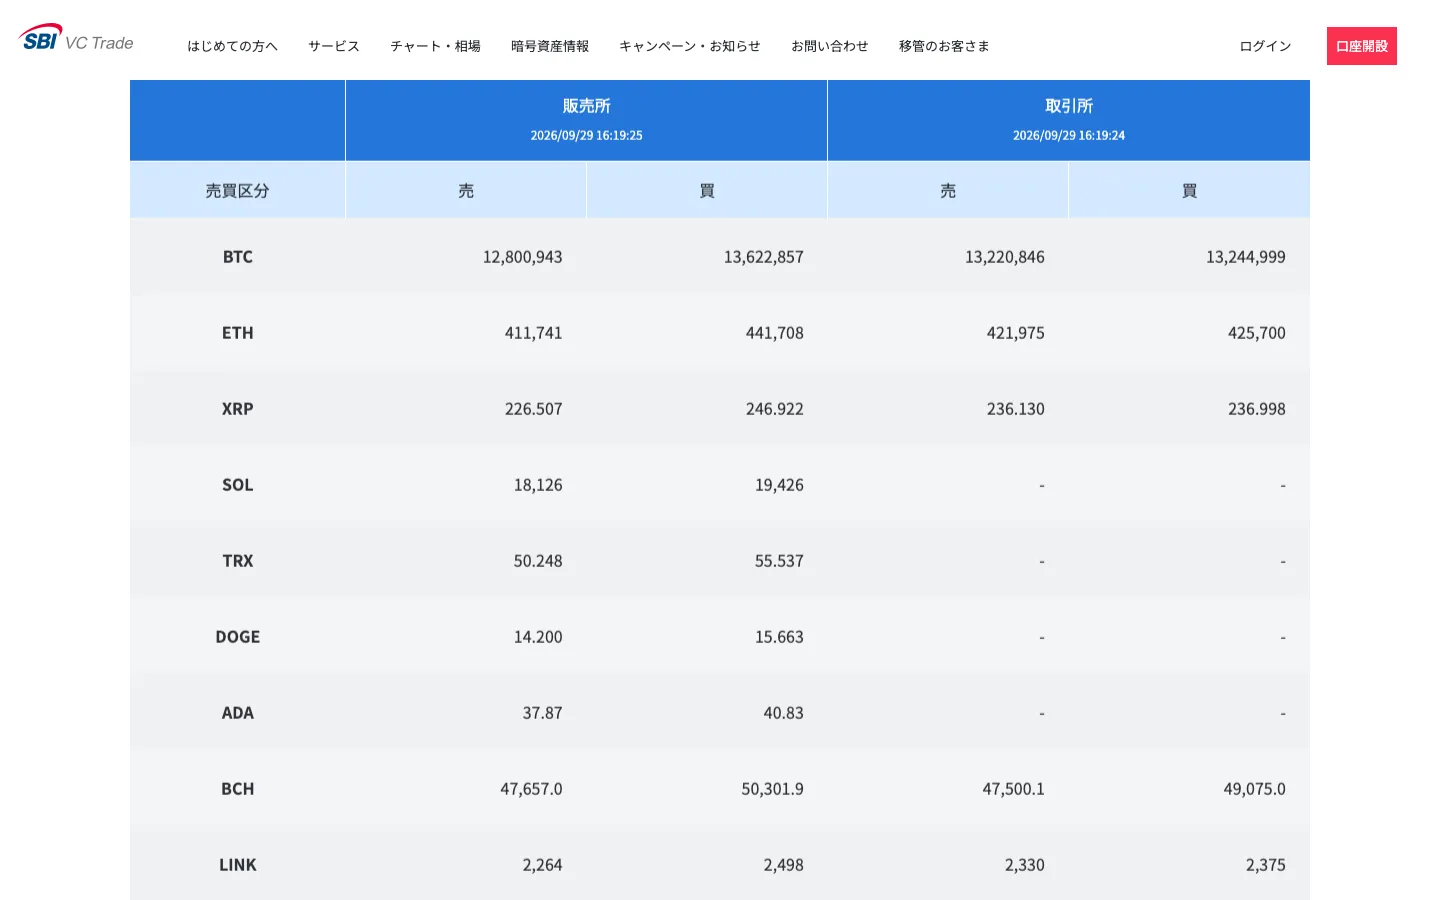Select SOL buy price 19,426

coord(780,485)
